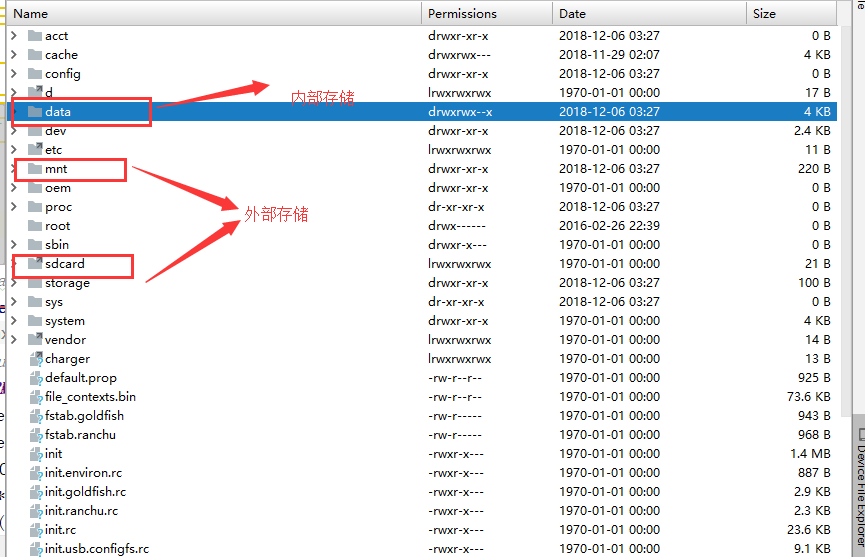This screenshot has width=865, height=557.
Task: Expand the proc folder
Action: 14,207
